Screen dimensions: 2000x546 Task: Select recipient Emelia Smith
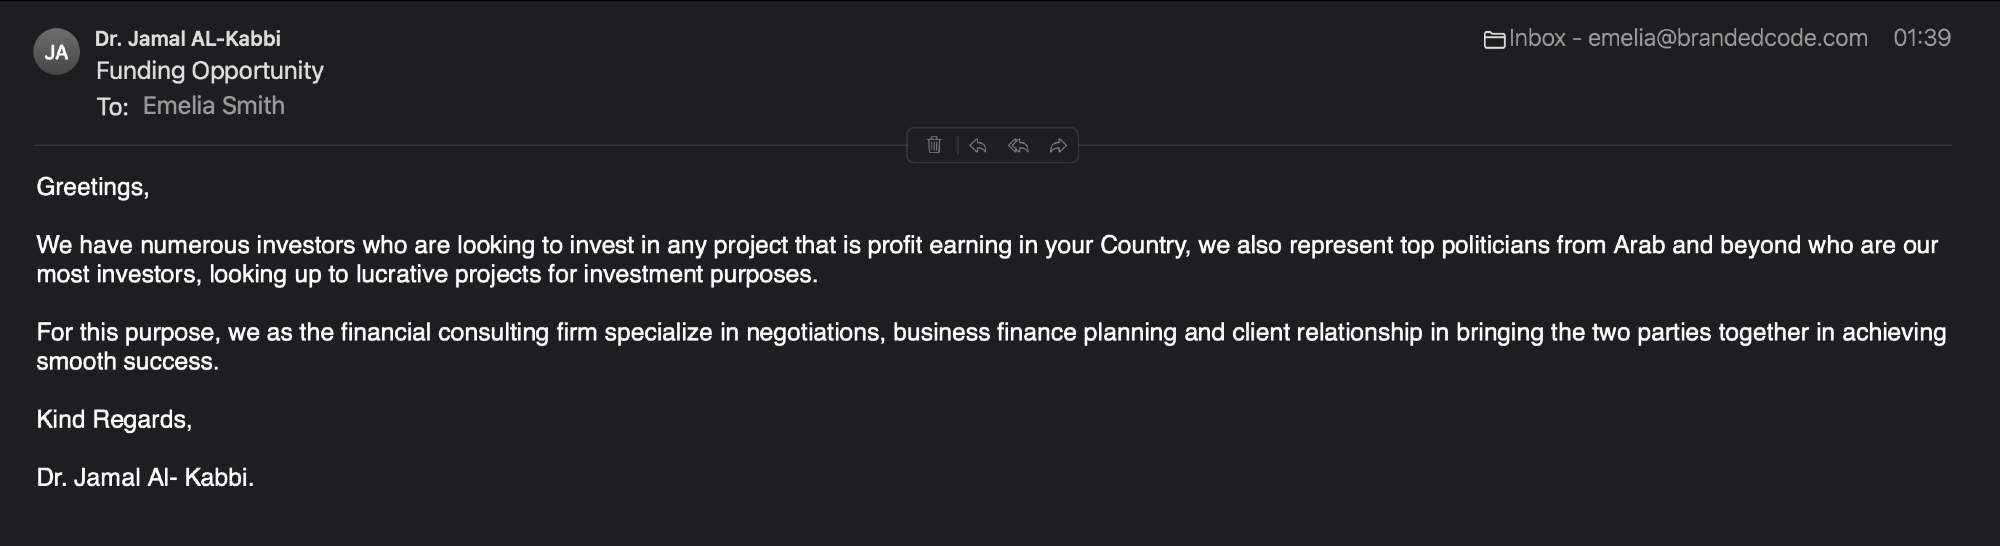coord(213,106)
